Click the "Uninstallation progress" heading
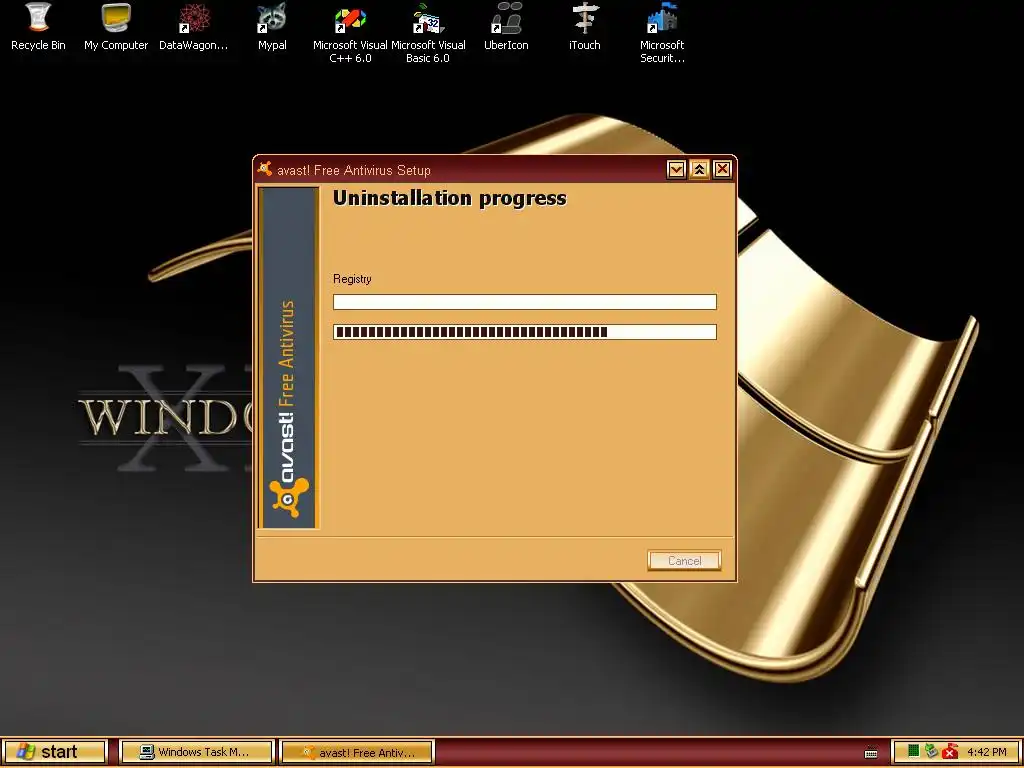The height and width of the screenshot is (768, 1024). (x=449, y=199)
